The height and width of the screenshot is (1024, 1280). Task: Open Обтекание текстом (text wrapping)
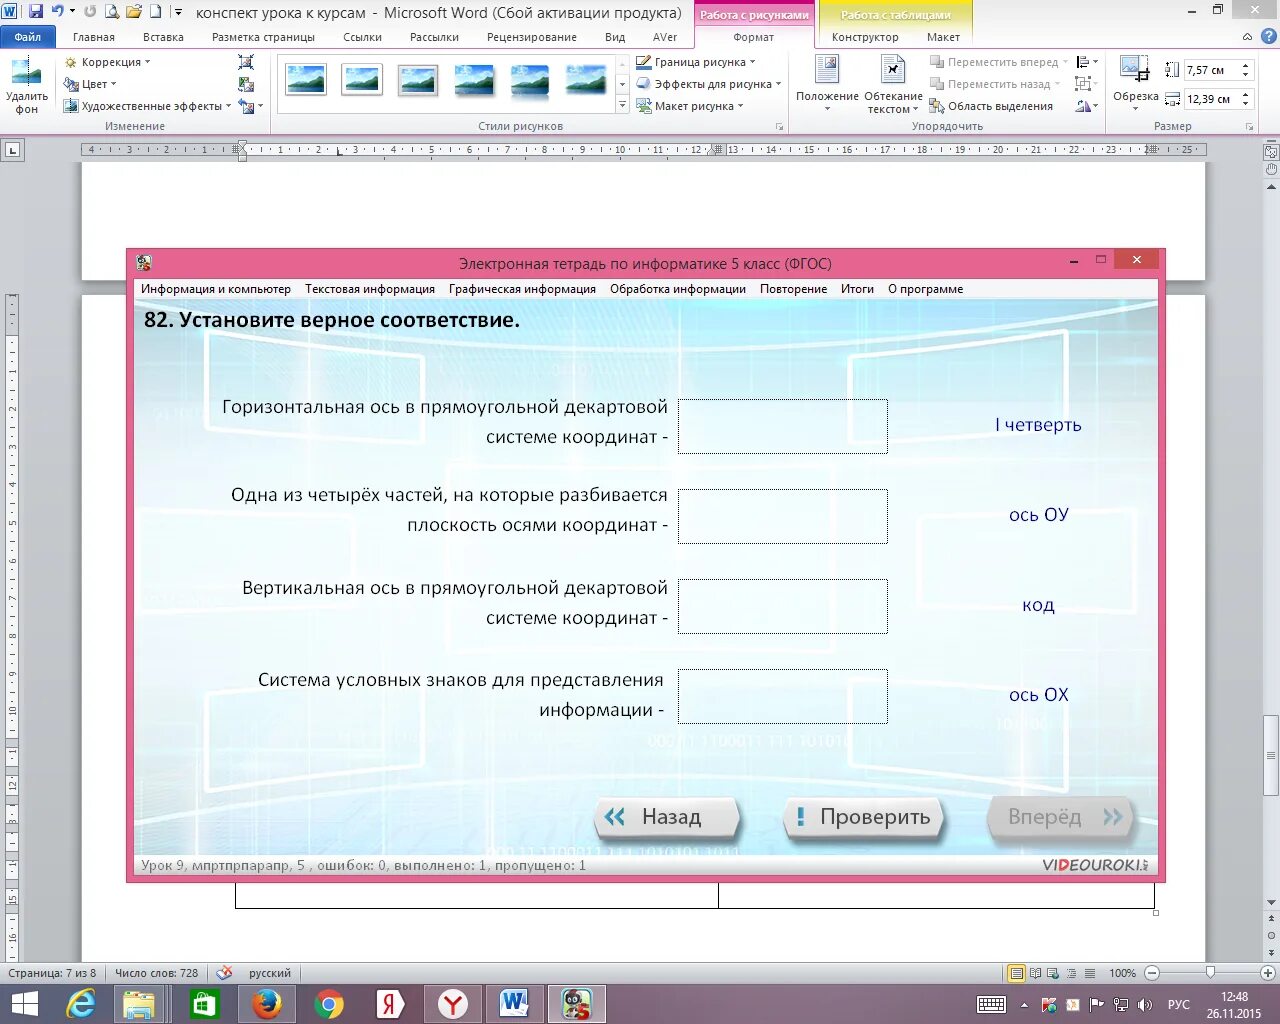coord(893,85)
